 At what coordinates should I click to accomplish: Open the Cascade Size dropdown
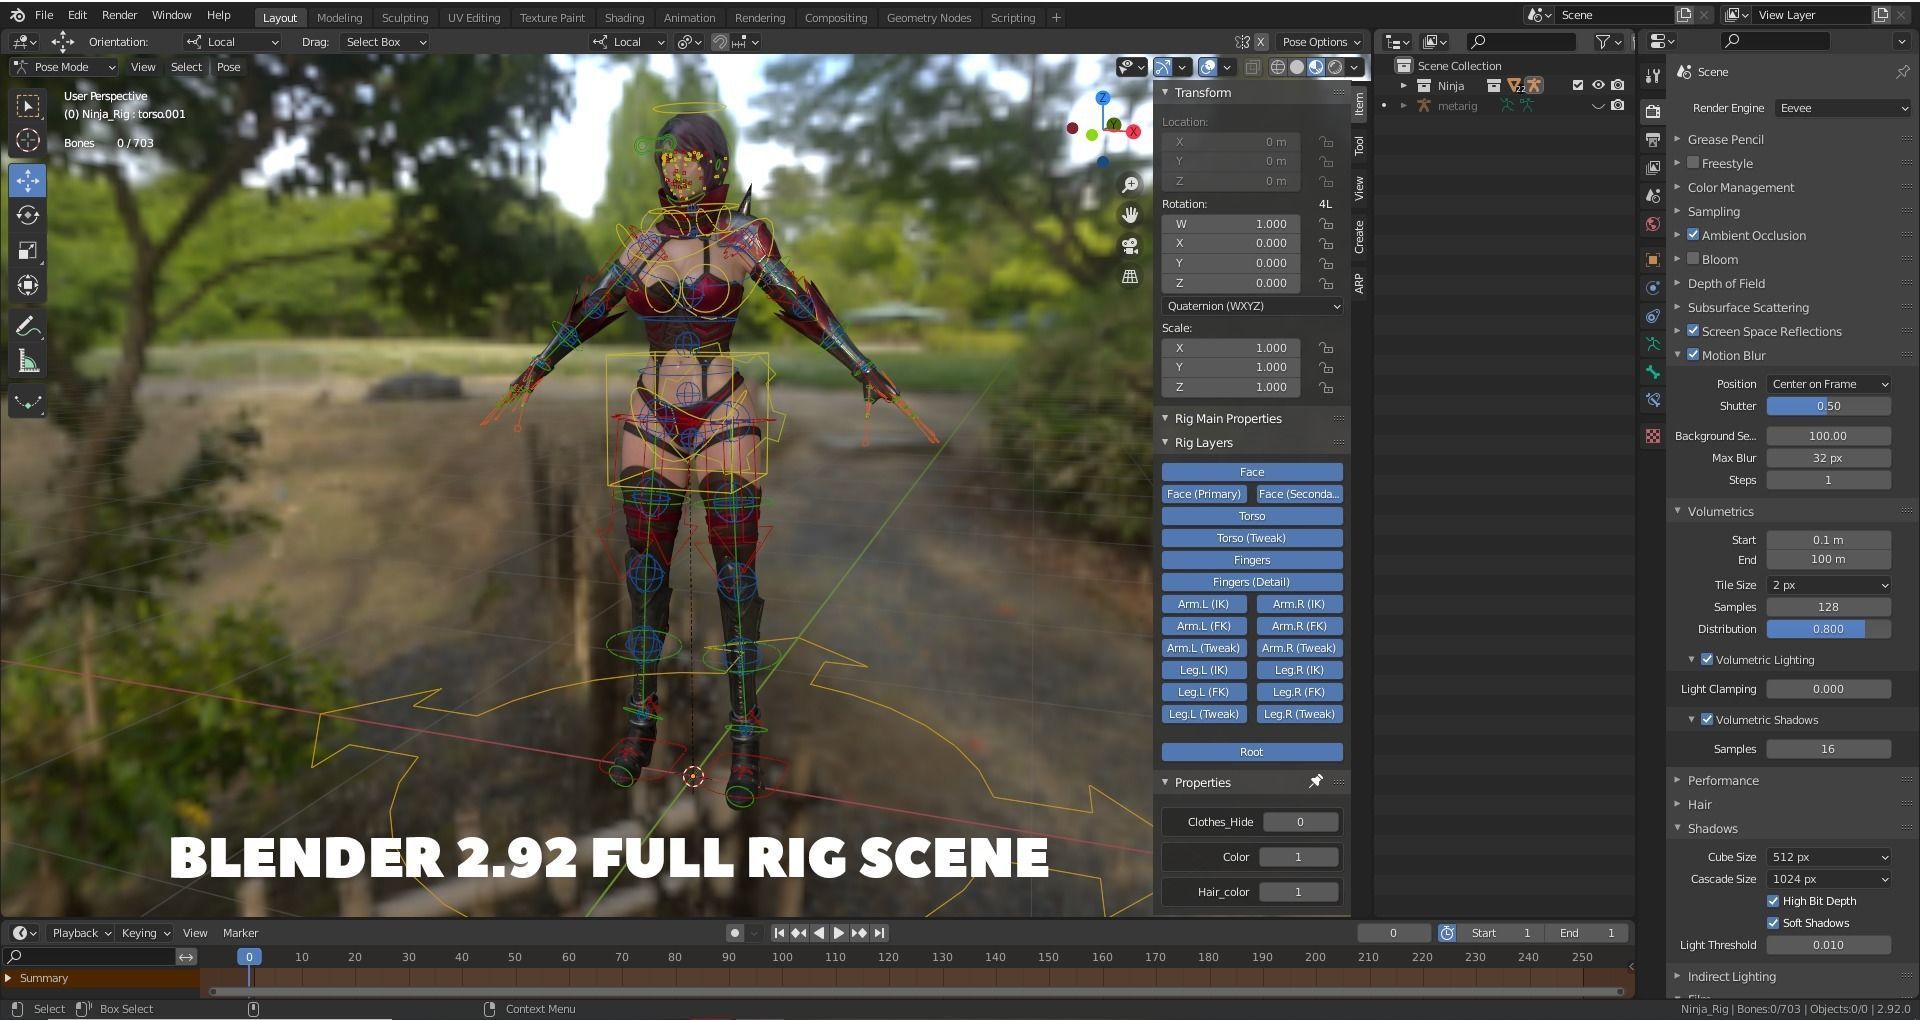pyautogui.click(x=1829, y=879)
